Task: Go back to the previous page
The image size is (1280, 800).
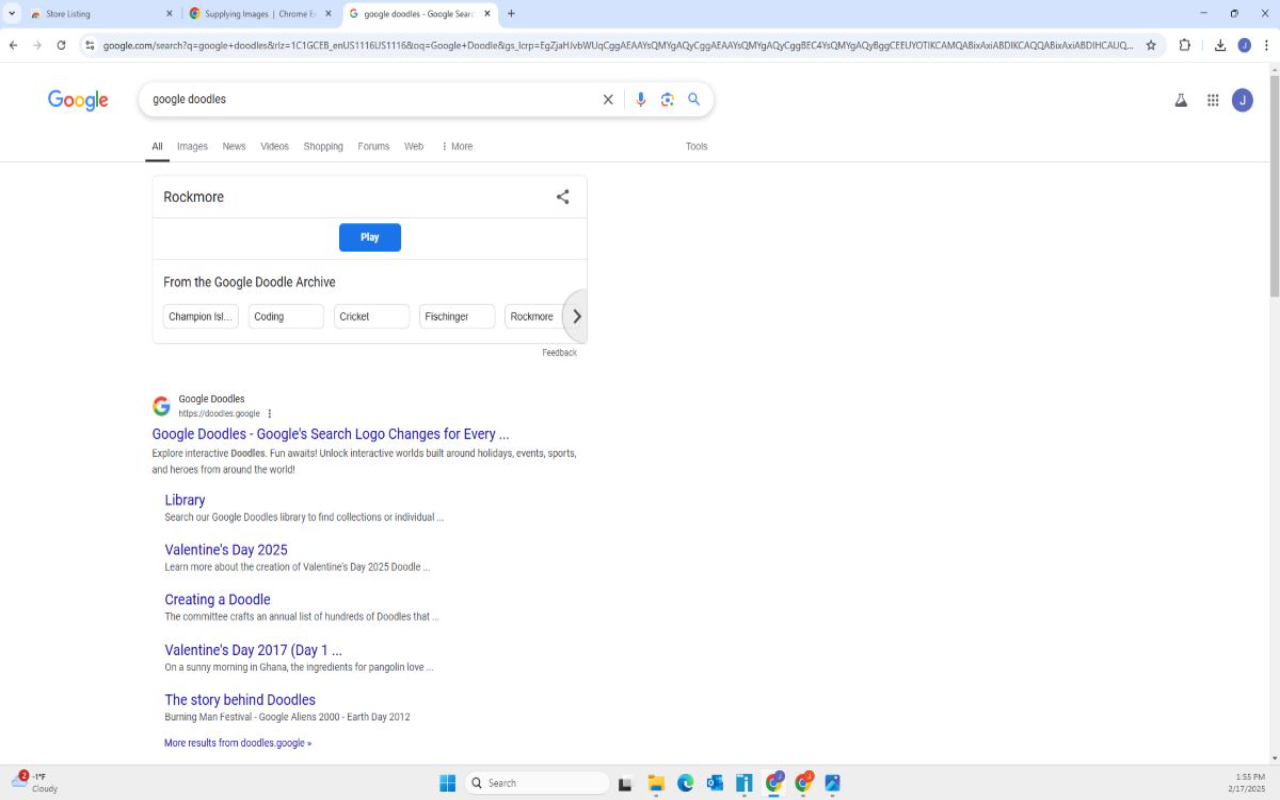Action: [x=13, y=45]
